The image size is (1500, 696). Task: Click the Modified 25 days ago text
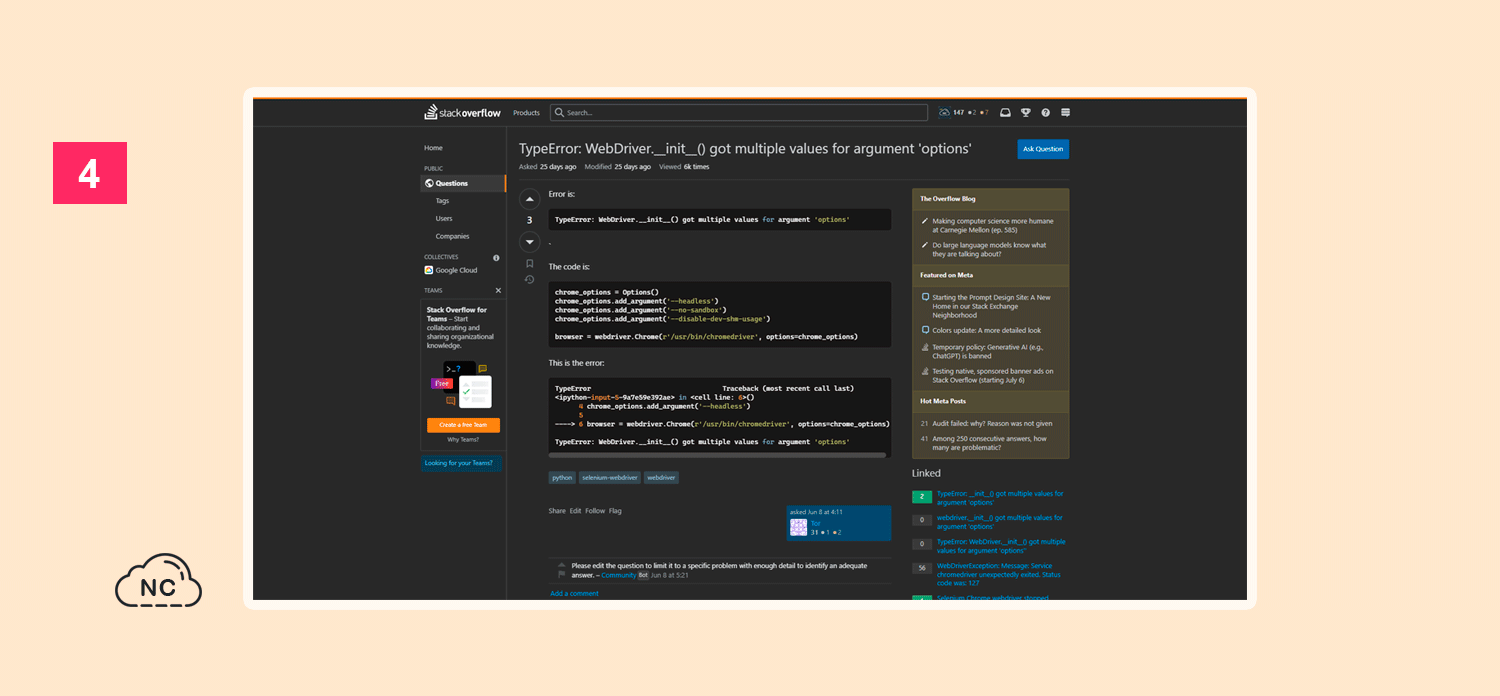617,167
